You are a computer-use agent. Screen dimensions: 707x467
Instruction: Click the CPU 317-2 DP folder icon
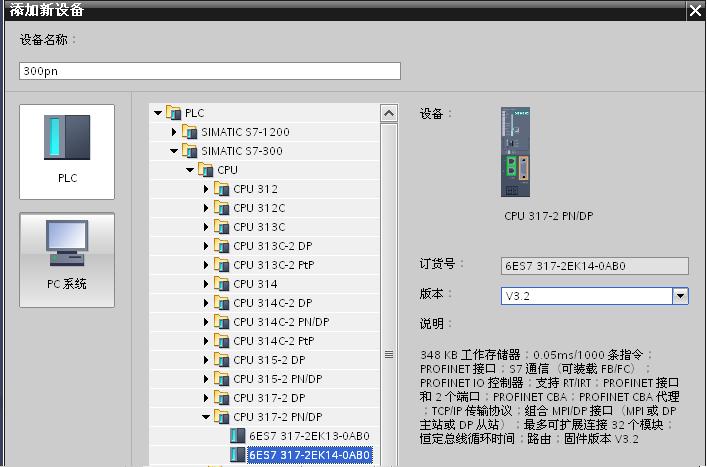coord(222,398)
